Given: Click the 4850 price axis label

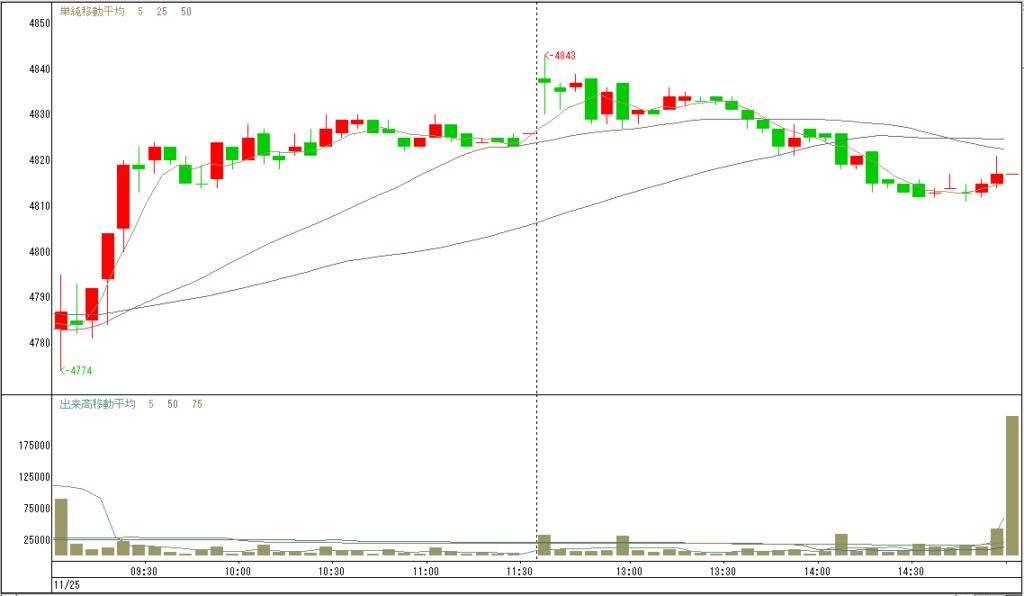Looking at the screenshot, I should [x=40, y=24].
